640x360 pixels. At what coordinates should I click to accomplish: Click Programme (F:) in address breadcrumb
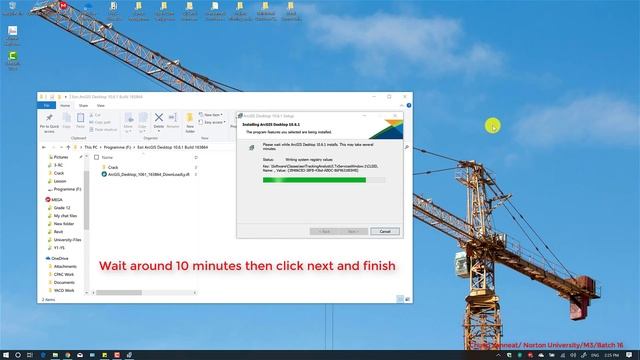coord(117,147)
